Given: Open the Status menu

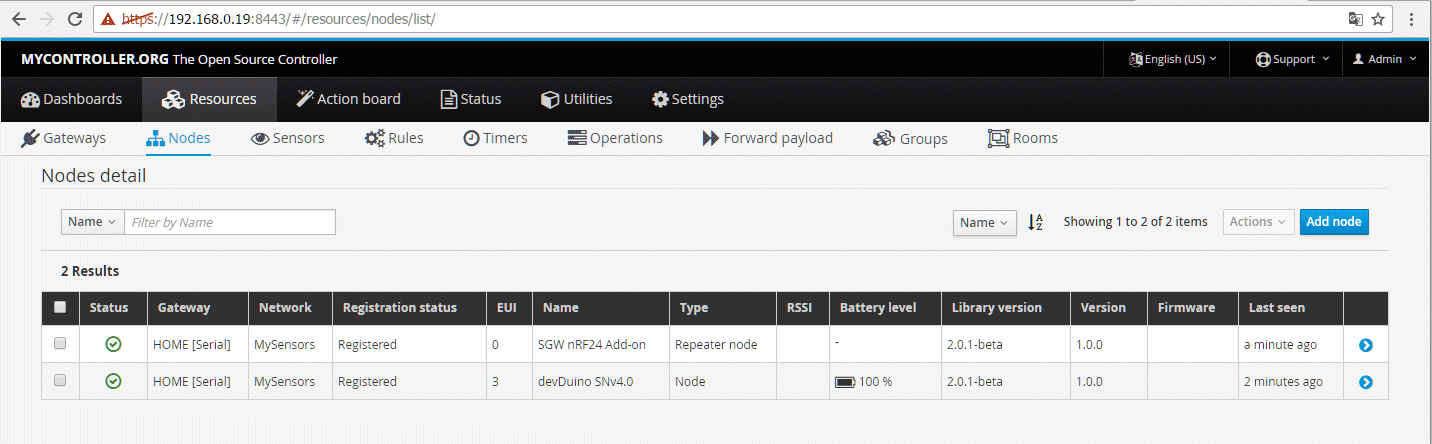Looking at the screenshot, I should 471,99.
